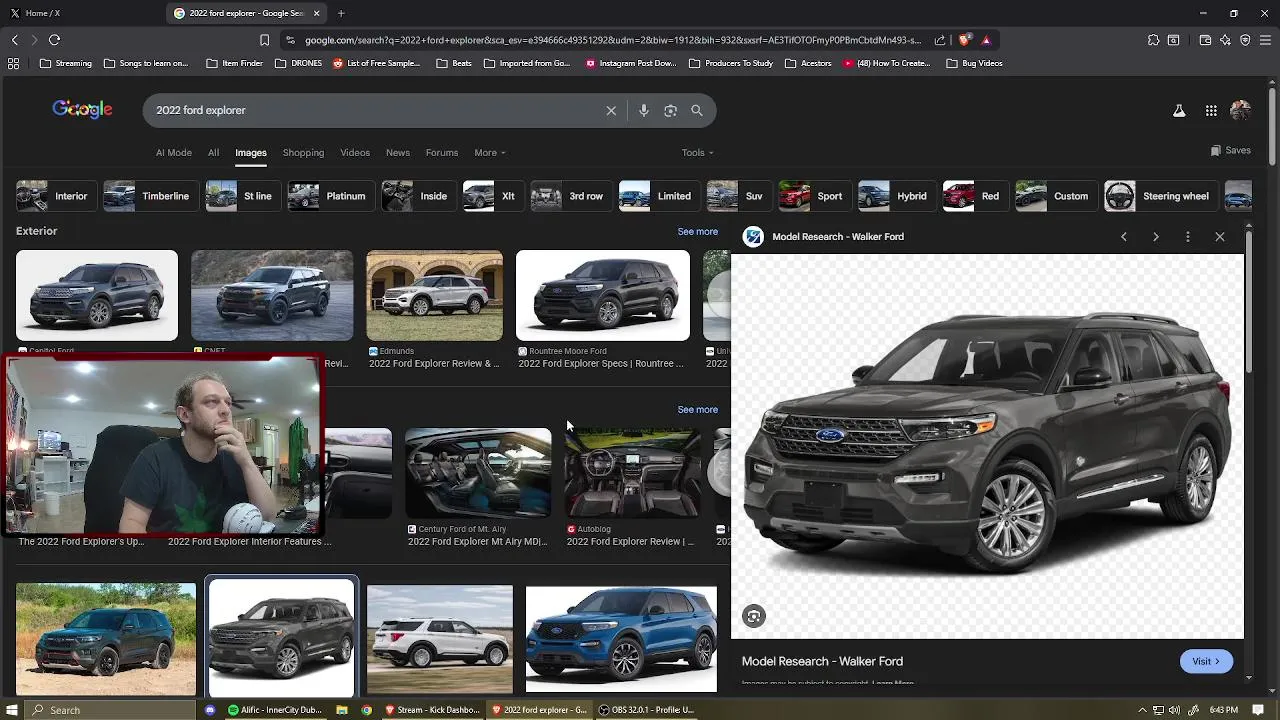The height and width of the screenshot is (720, 1280).
Task: Filter images by Platinum chip
Action: [329, 196]
